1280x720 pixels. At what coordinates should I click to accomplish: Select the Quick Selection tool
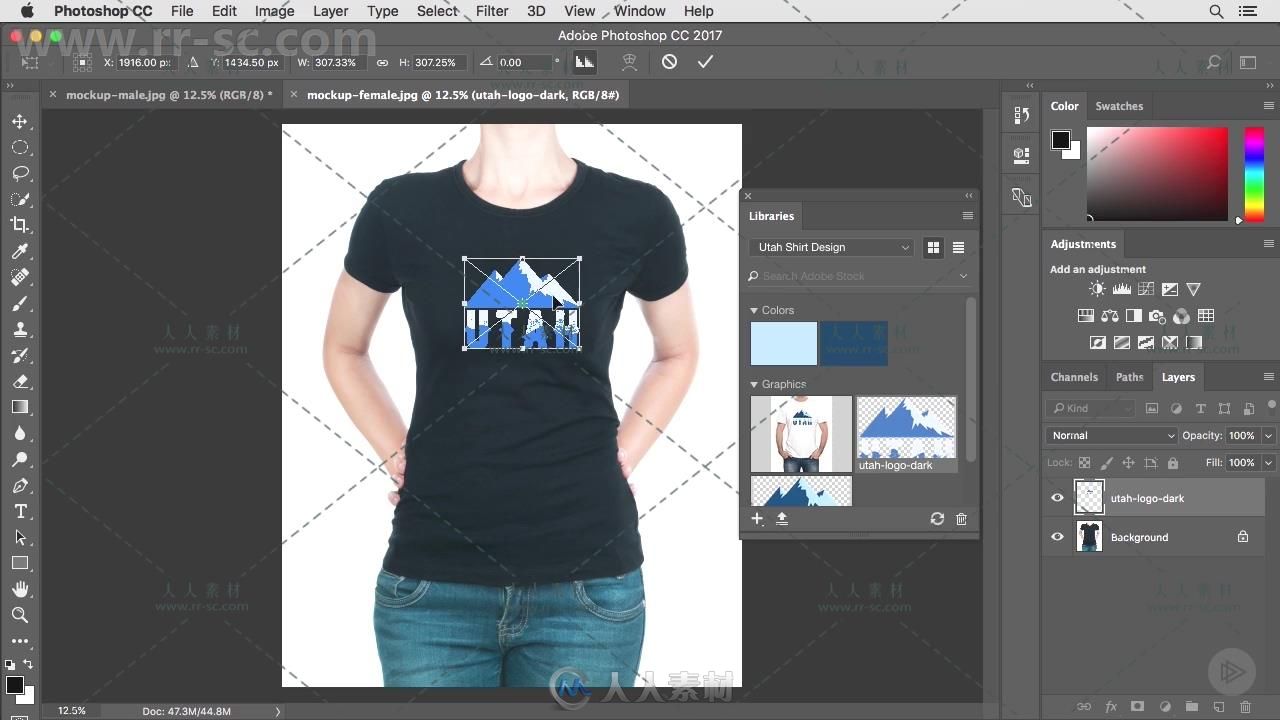click(19, 199)
